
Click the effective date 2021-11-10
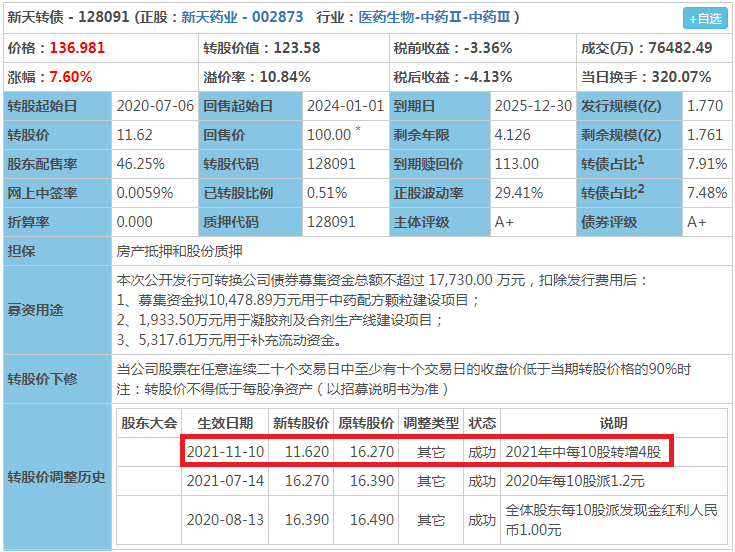click(225, 452)
